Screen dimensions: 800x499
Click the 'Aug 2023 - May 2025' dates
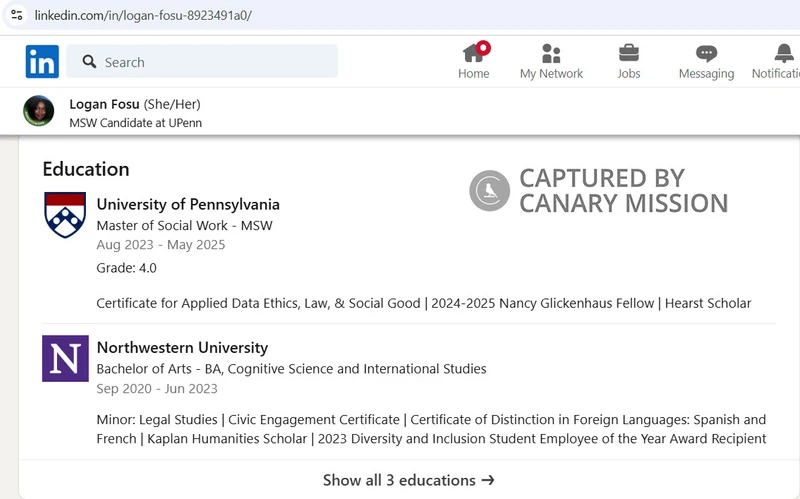pos(160,245)
